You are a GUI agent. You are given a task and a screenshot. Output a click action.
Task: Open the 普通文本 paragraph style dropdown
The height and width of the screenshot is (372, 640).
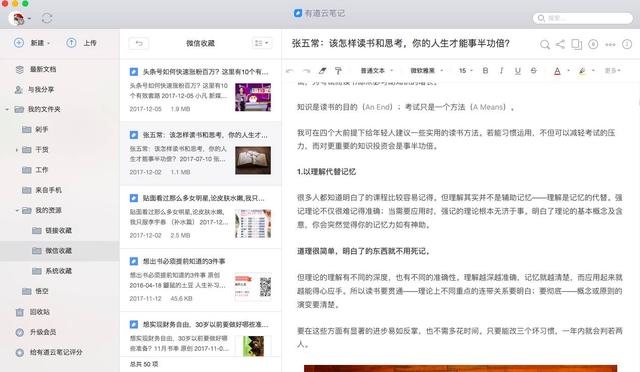tap(376, 71)
